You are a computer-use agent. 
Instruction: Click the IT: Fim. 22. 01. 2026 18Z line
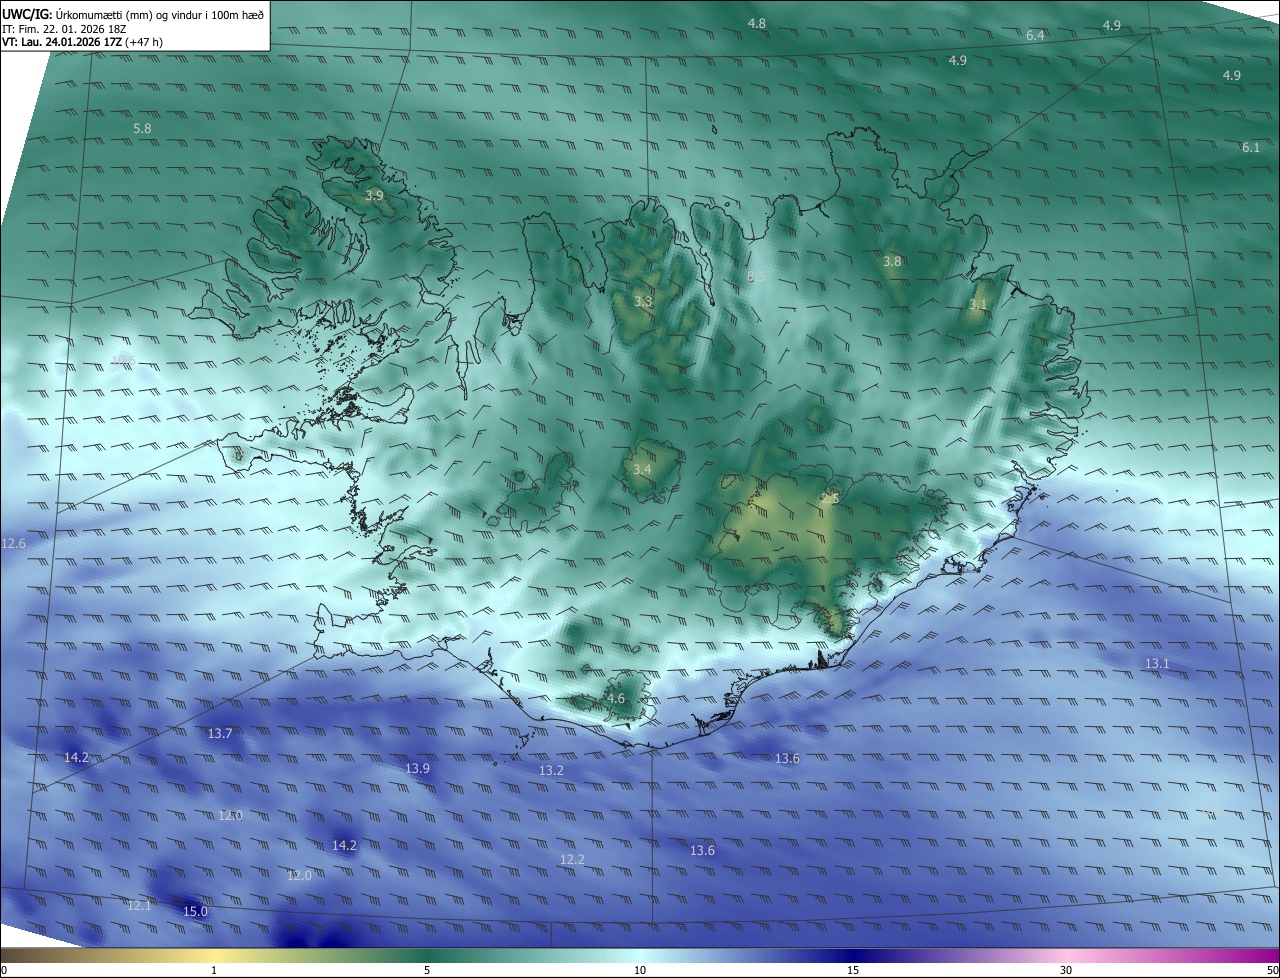tap(64, 28)
